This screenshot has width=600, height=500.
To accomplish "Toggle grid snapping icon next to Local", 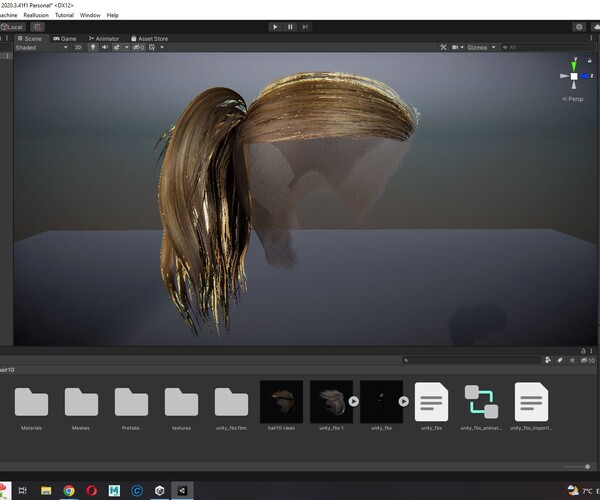I will [x=37, y=27].
